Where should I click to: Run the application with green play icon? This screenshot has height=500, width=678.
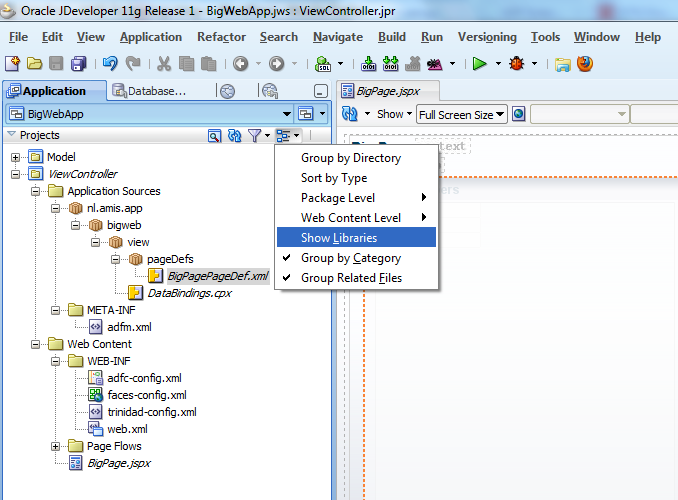click(x=480, y=63)
